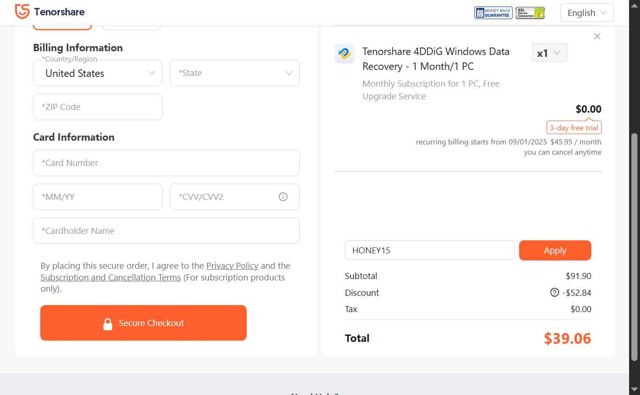This screenshot has height=395, width=640.
Task: Click the Tenorshare logo
Action: pyautogui.click(x=50, y=12)
